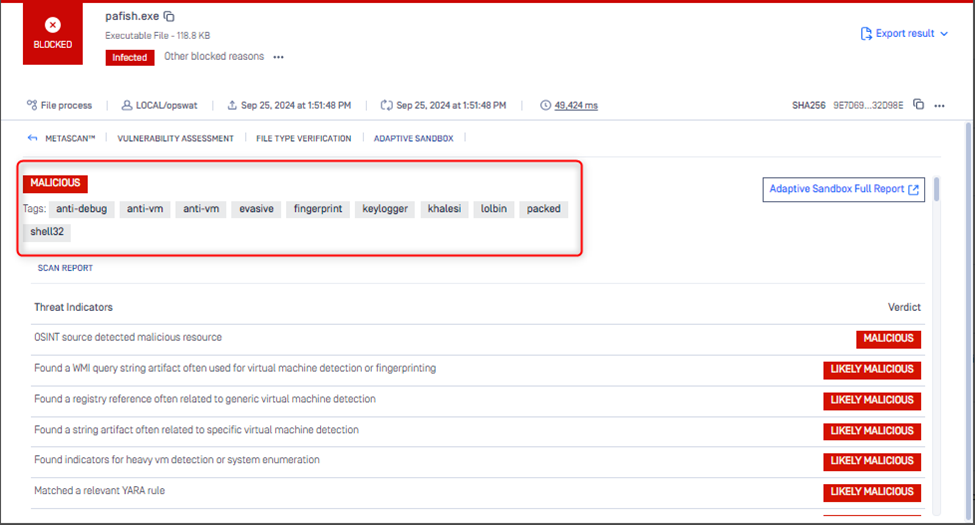
Task: Click the clock duration icon
Action: tap(545, 105)
